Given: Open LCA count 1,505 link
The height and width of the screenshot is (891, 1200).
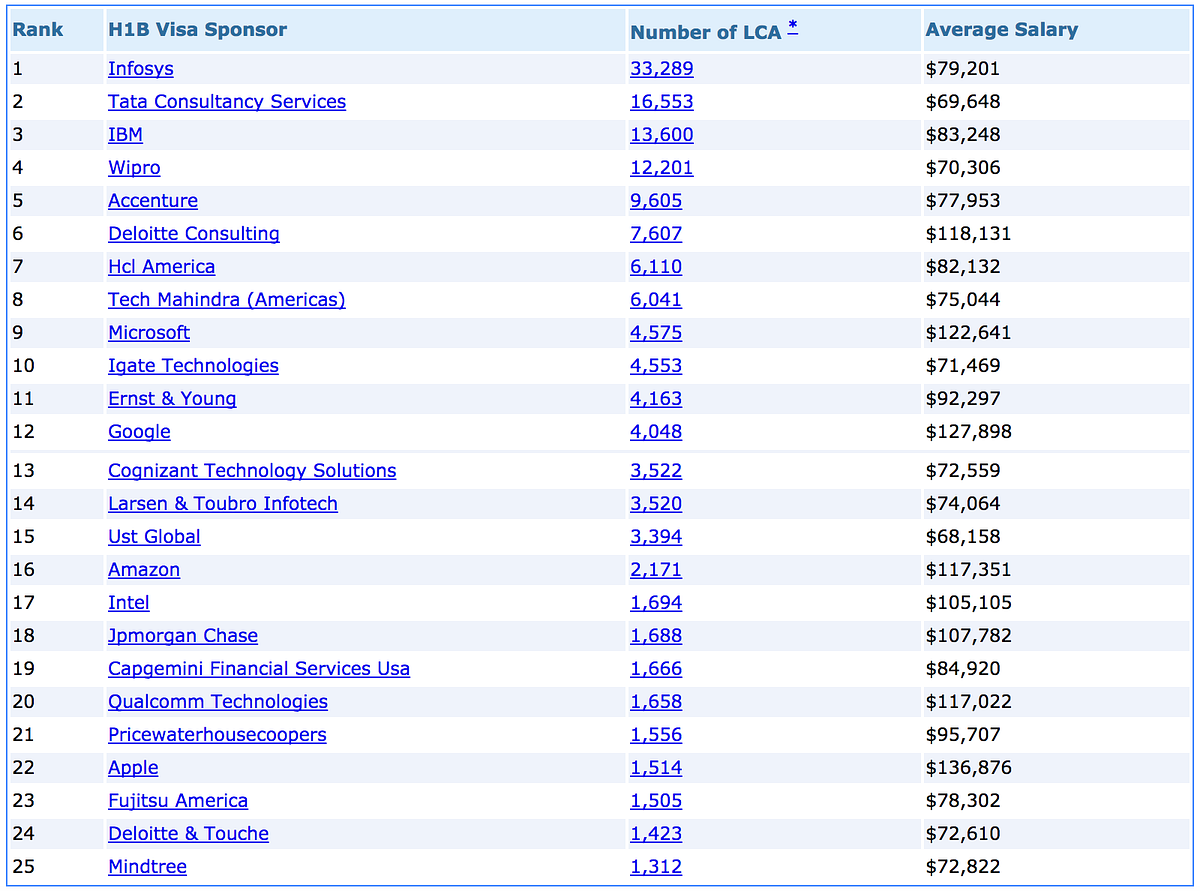Looking at the screenshot, I should [x=656, y=801].
